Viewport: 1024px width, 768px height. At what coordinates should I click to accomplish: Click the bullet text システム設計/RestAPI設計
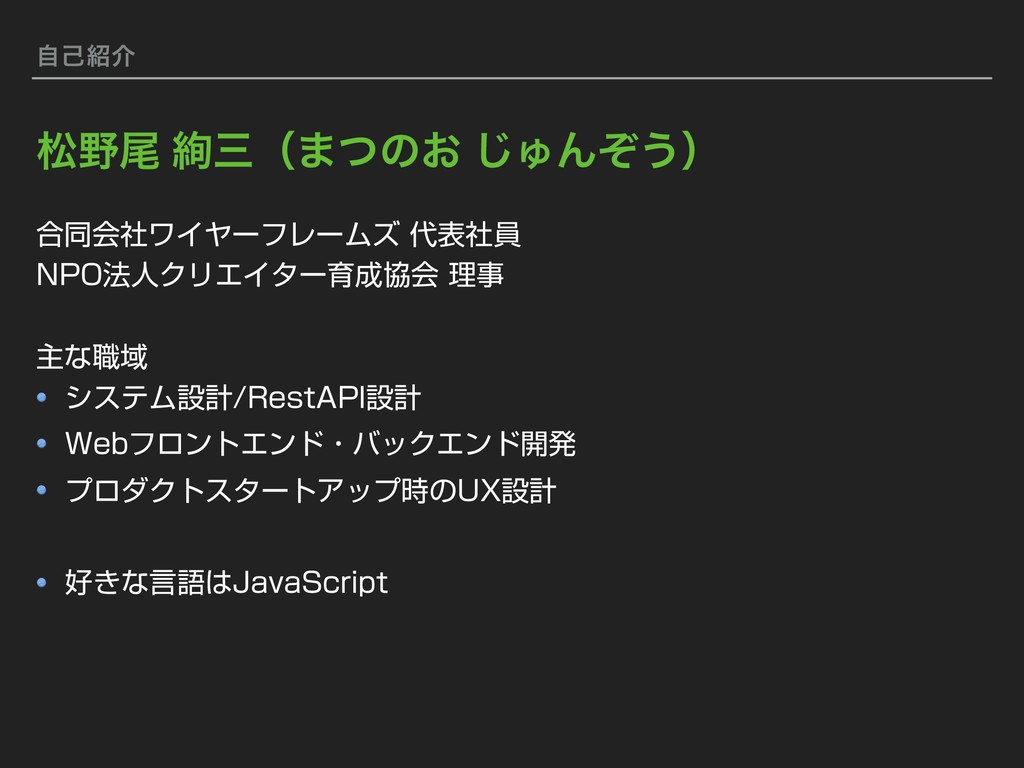tap(243, 398)
